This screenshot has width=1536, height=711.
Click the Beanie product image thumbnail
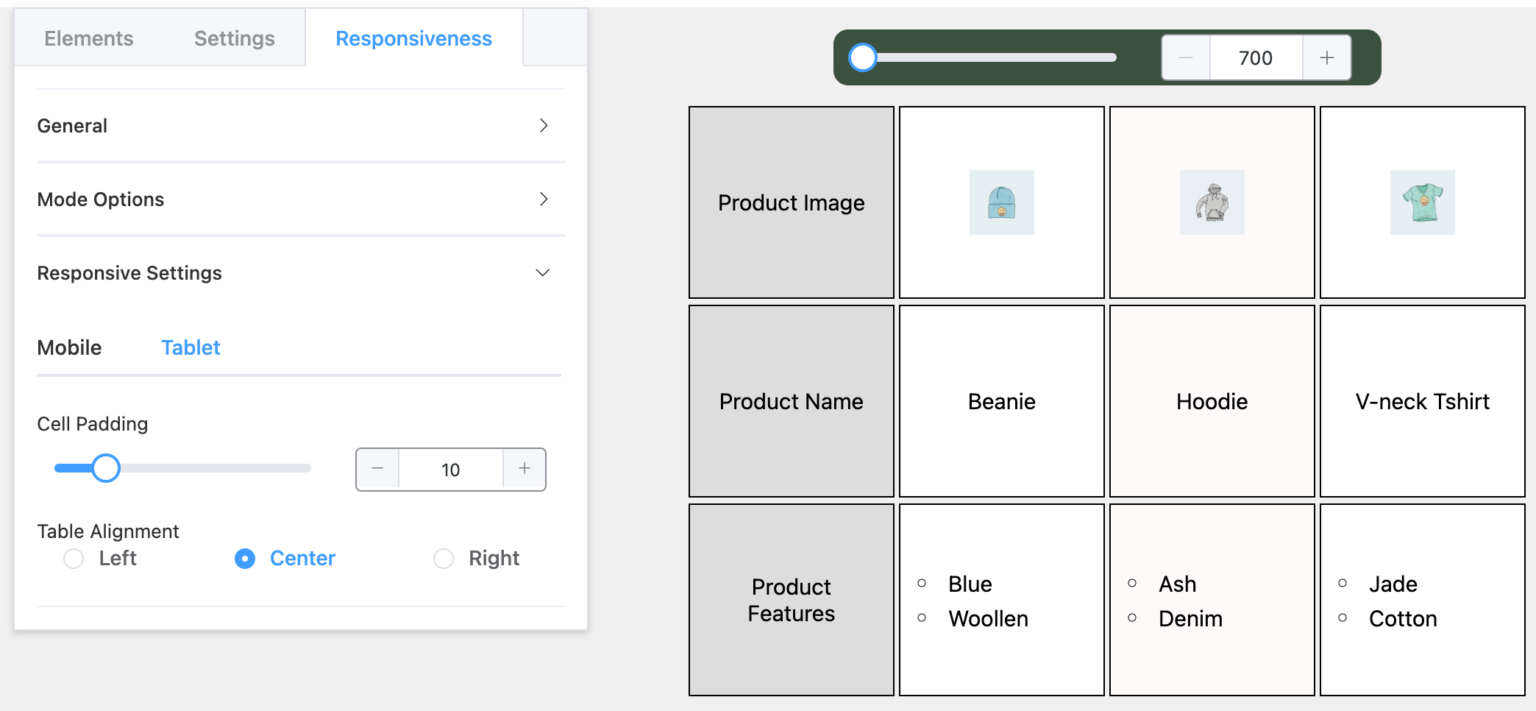click(1001, 202)
